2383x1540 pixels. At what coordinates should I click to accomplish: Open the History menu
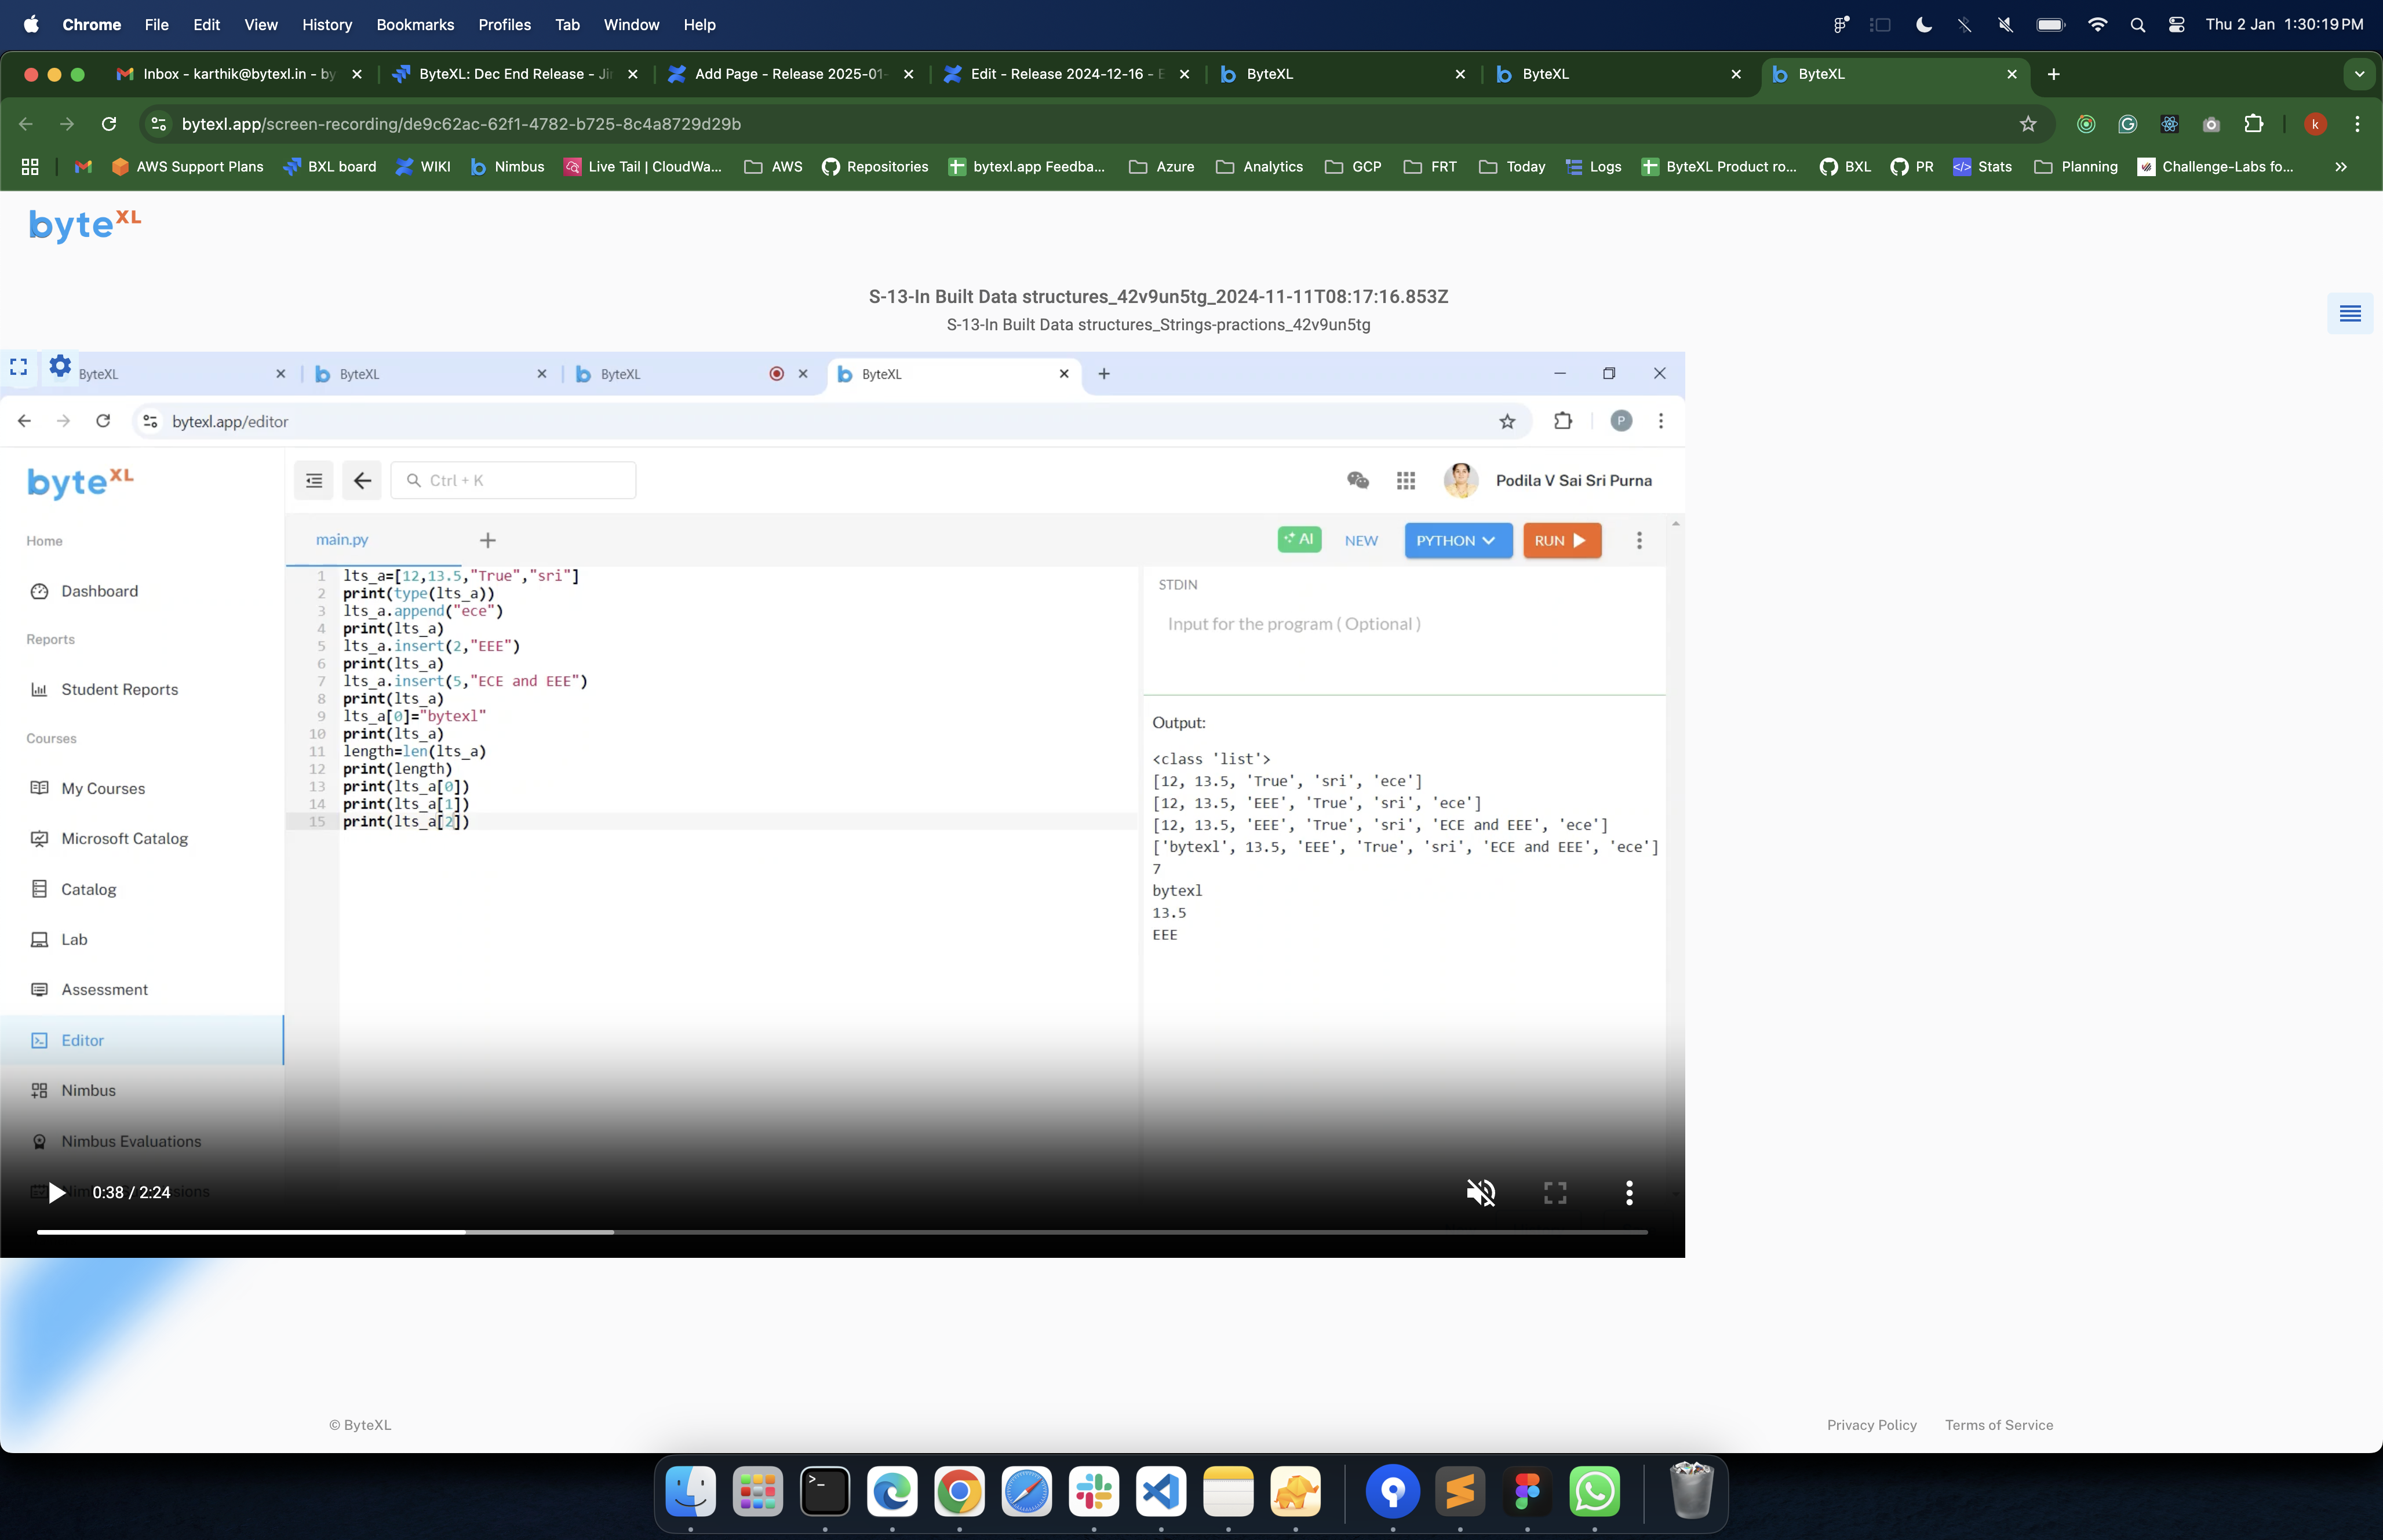point(327,24)
